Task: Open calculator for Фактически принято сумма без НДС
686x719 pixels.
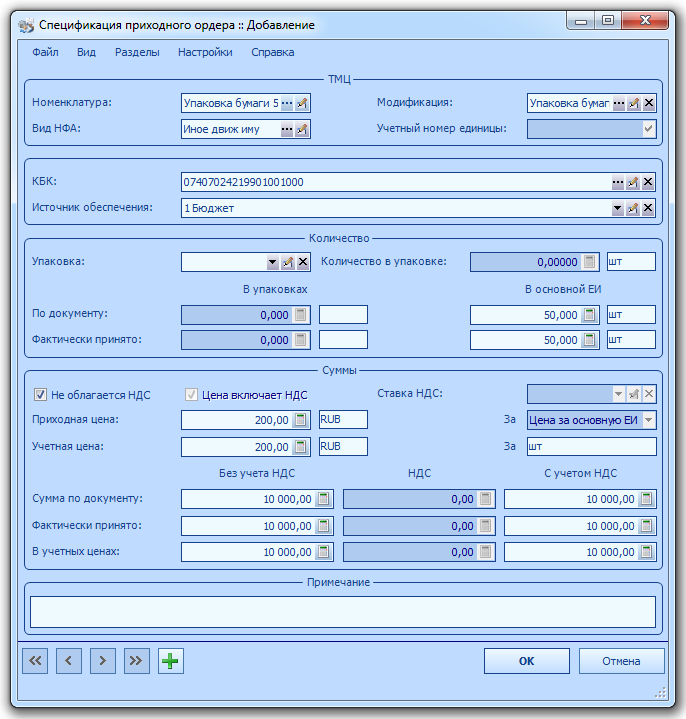Action: point(324,525)
